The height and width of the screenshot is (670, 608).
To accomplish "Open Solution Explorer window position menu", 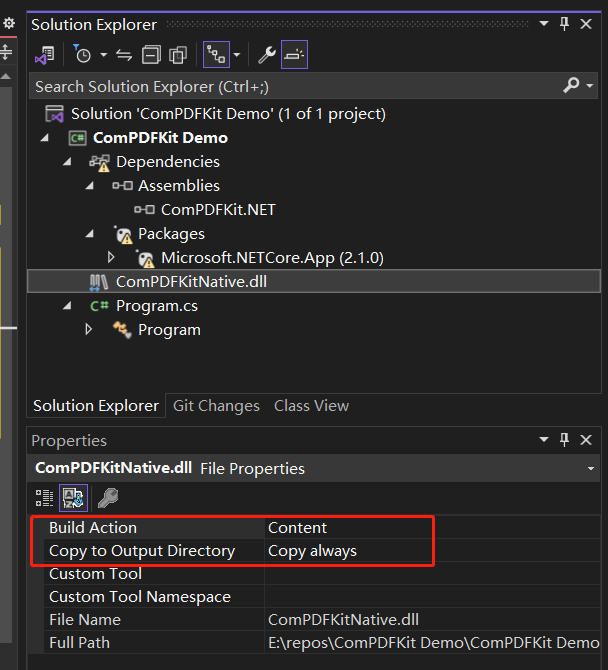I will point(543,24).
